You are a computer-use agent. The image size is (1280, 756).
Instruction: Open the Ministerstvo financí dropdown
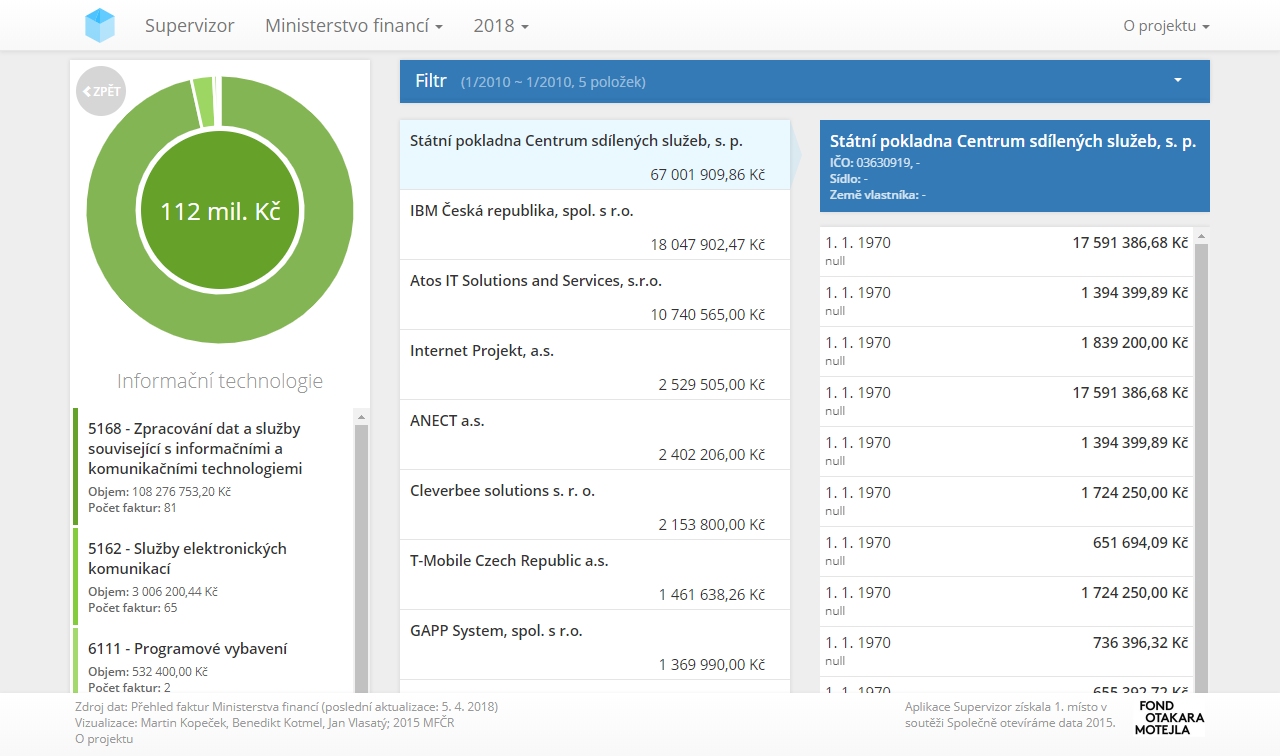coord(353,26)
